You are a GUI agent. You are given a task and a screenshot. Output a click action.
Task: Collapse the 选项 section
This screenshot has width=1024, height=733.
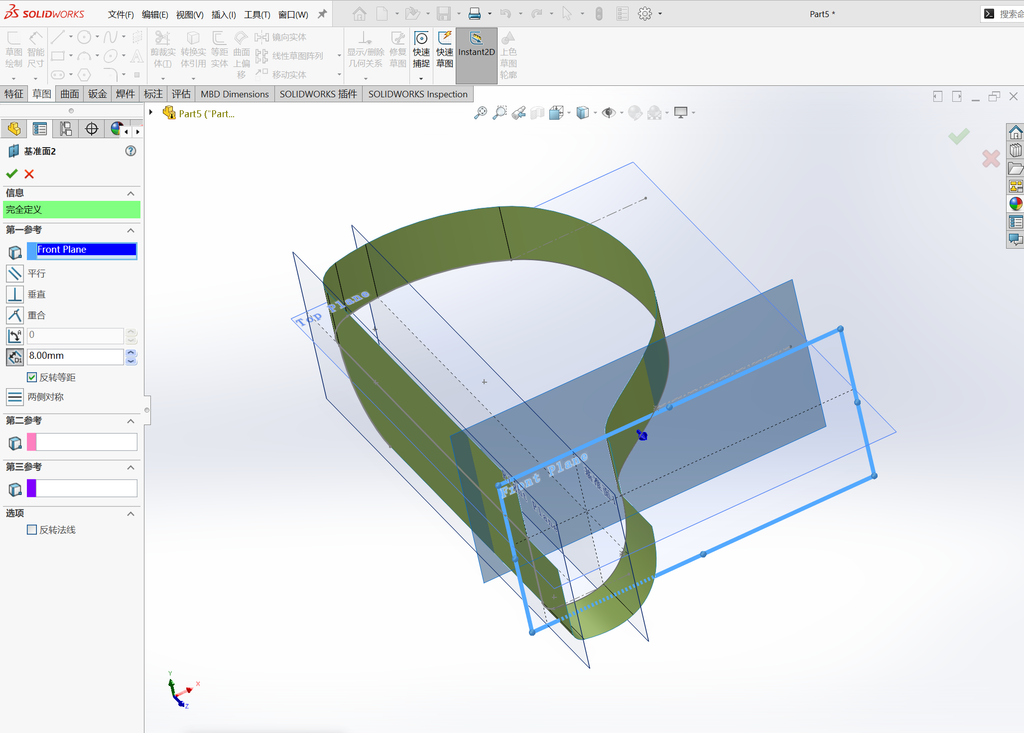(x=131, y=514)
